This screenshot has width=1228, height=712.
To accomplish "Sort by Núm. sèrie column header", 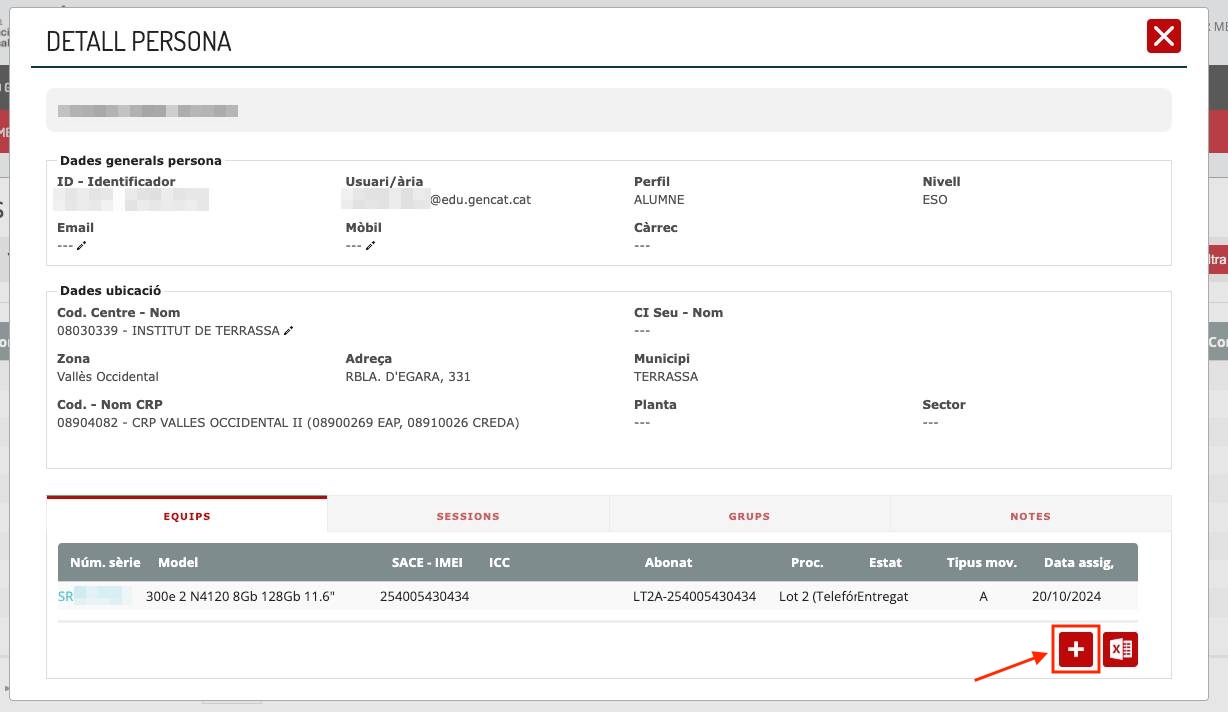I will click(x=105, y=563).
